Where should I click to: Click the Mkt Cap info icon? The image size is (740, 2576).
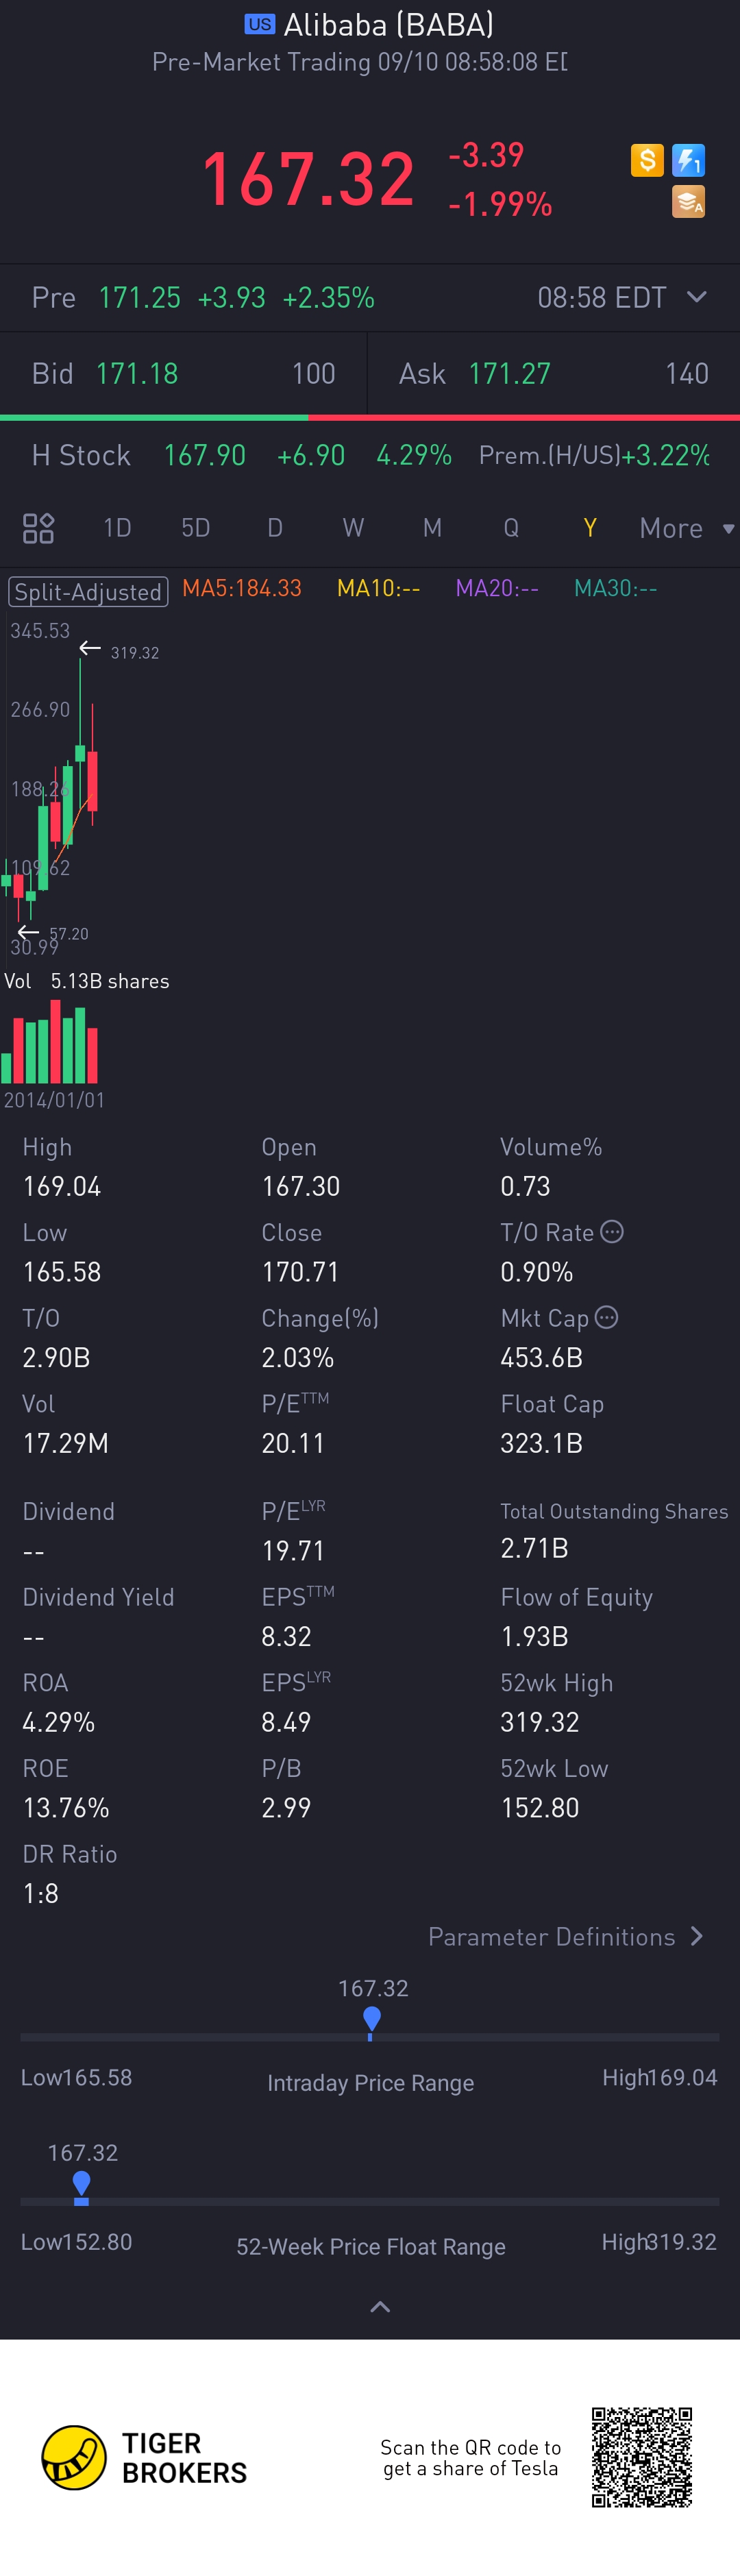pos(606,1318)
